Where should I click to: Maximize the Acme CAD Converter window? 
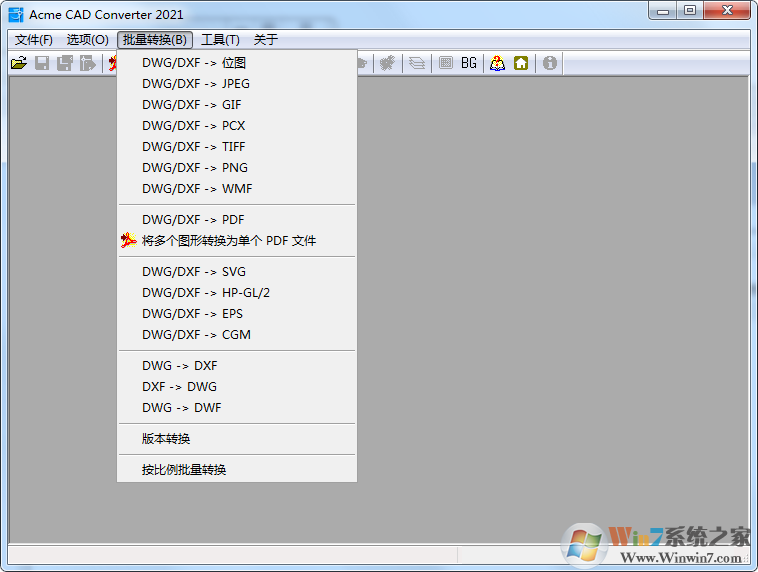click(690, 10)
